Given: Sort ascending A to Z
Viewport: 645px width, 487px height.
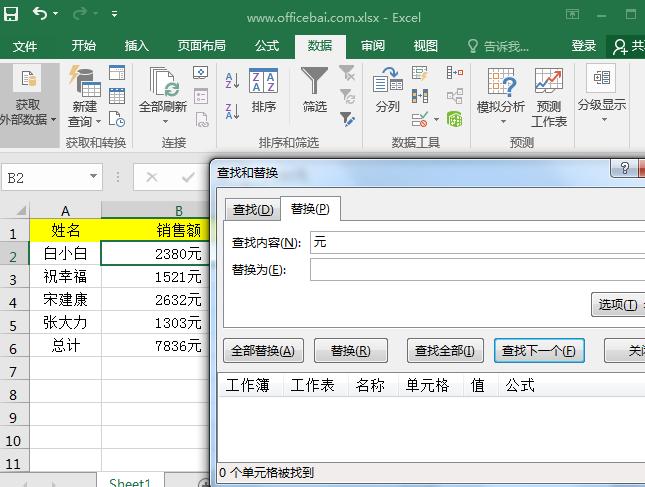Looking at the screenshot, I should point(232,81).
